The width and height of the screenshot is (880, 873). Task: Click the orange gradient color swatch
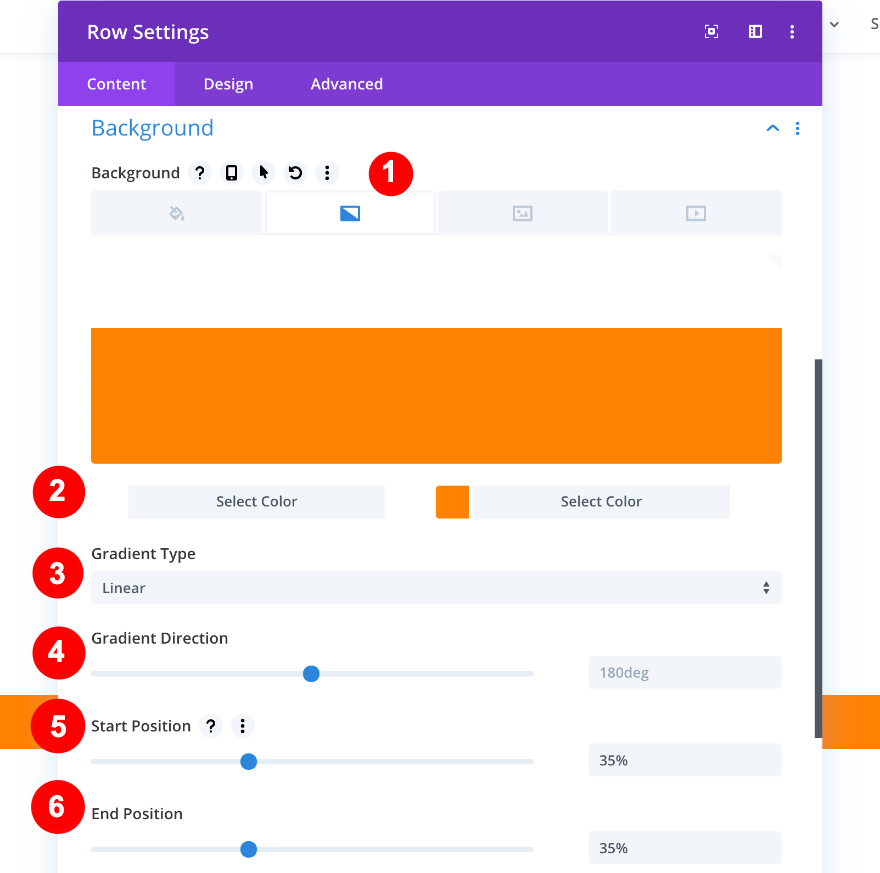(453, 502)
